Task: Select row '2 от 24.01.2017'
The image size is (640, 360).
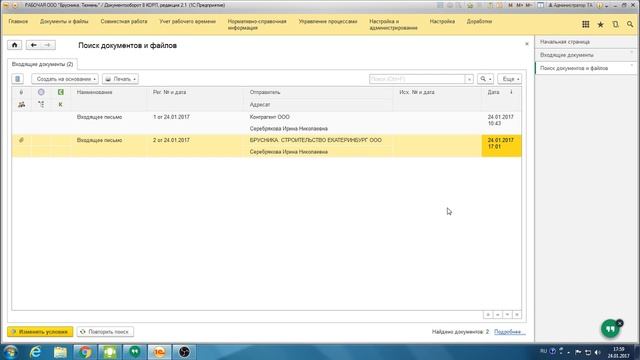Action: coord(267,146)
